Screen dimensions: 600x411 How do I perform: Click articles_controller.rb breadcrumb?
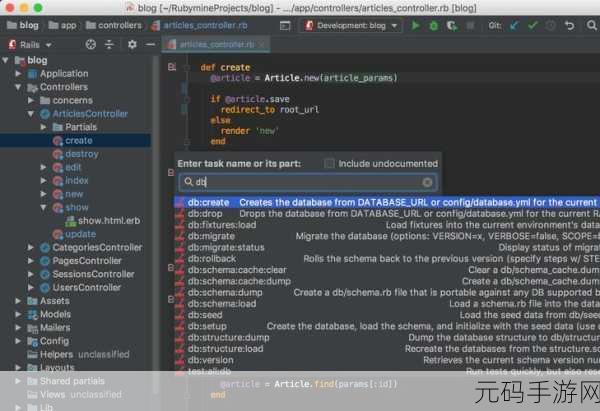(x=199, y=26)
